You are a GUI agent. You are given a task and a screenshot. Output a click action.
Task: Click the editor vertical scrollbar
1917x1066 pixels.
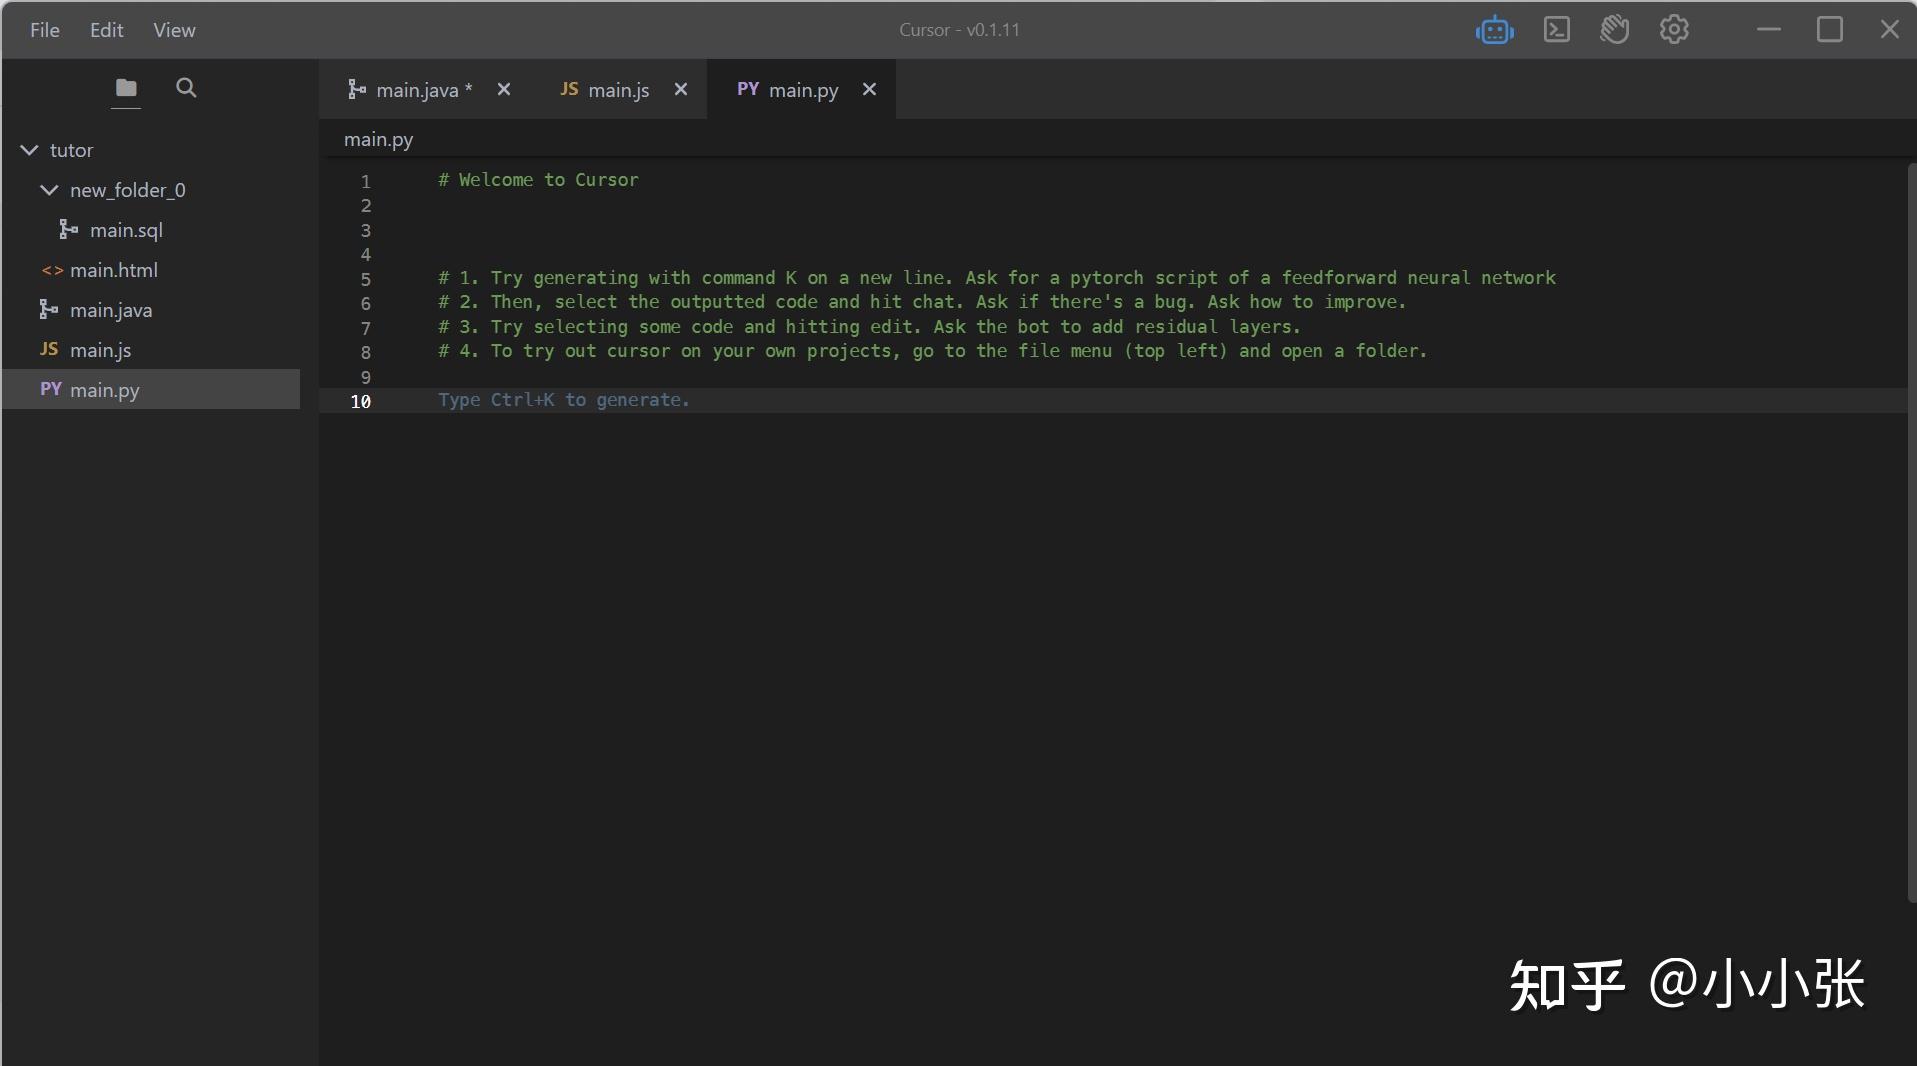click(1911, 530)
